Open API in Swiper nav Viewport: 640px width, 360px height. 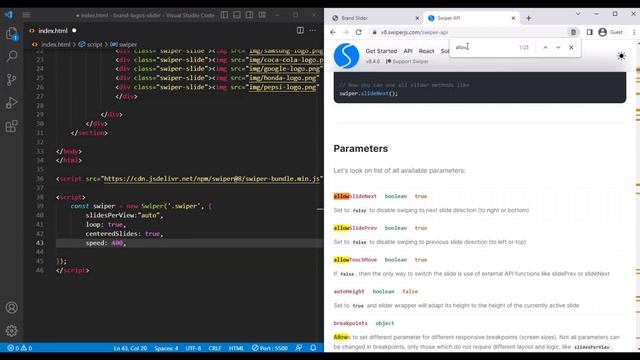click(x=408, y=51)
